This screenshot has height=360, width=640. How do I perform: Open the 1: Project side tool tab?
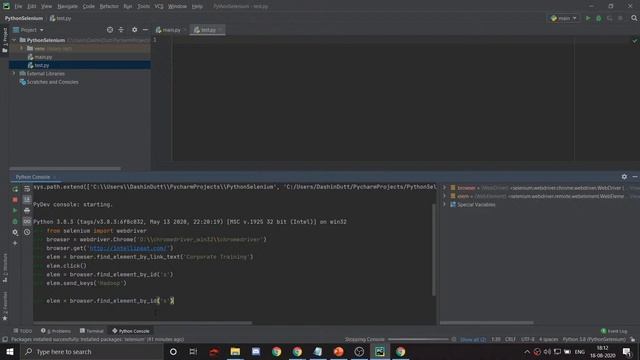[x=5, y=40]
